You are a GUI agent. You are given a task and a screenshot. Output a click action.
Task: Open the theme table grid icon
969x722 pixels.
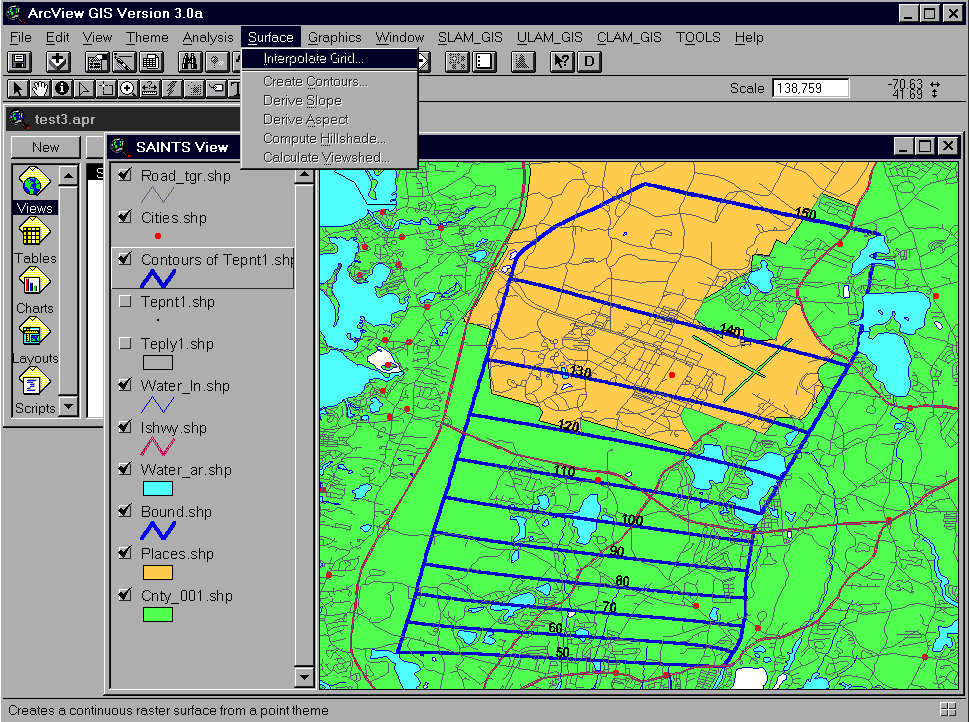(151, 61)
